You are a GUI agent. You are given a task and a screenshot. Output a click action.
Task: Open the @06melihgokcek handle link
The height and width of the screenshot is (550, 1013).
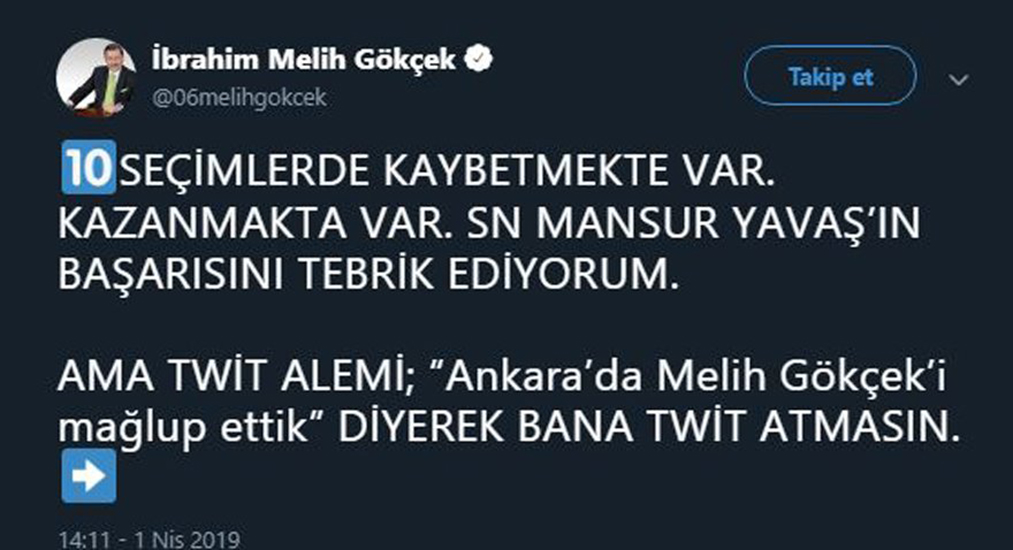[238, 98]
